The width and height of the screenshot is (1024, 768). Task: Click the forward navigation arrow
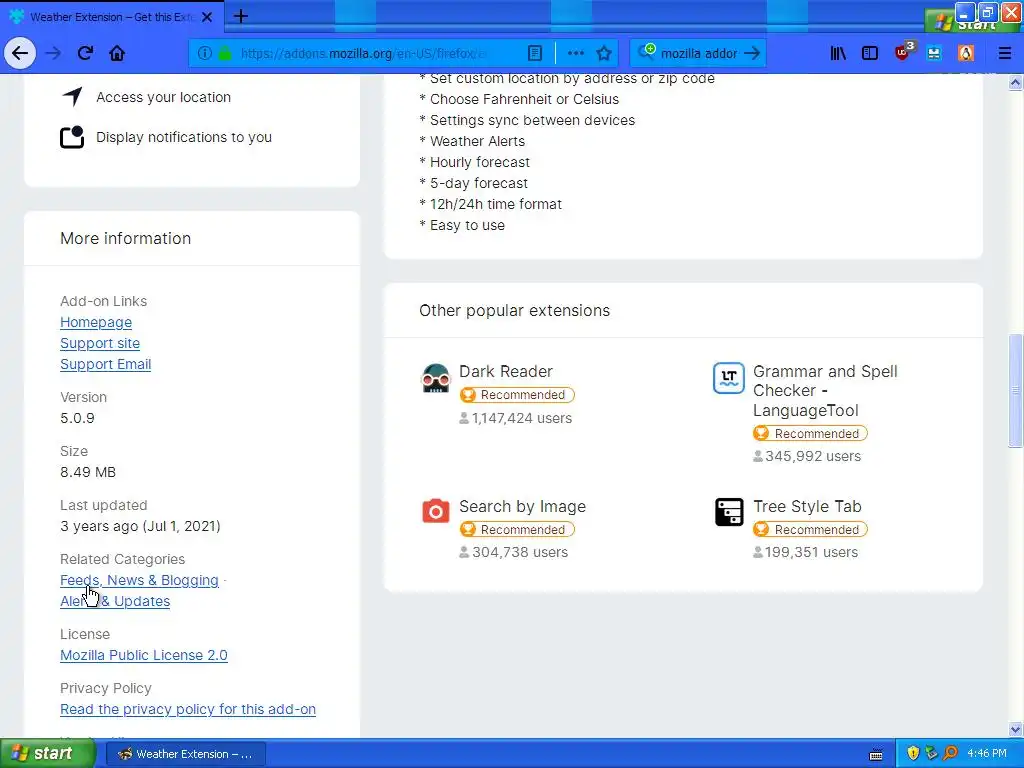(53, 53)
